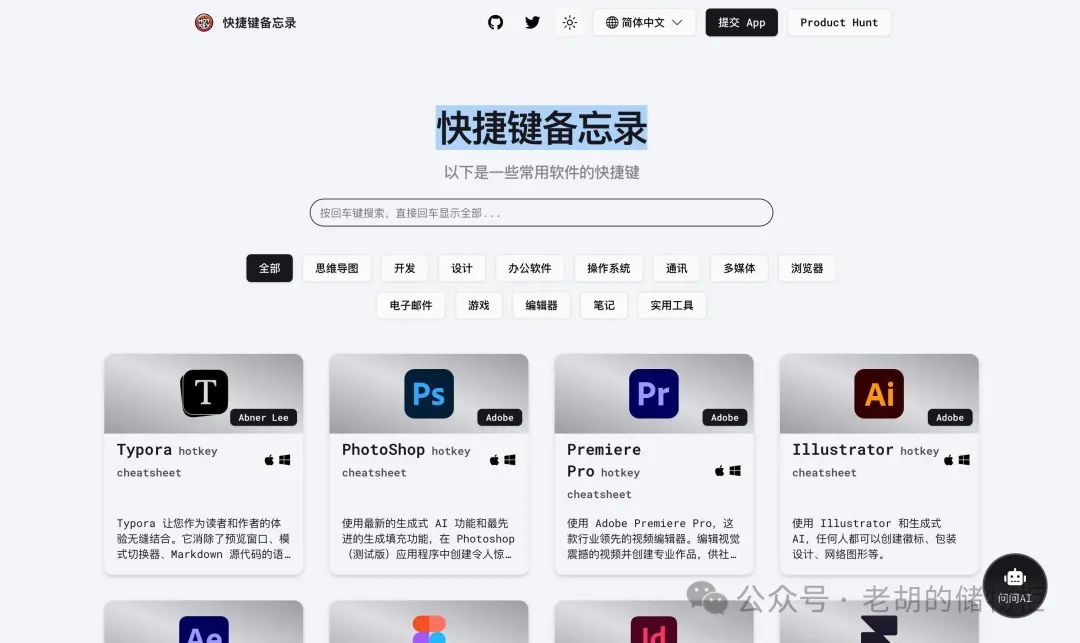Click the 提交 App button
Viewport: 1080px width, 643px height.
tap(741, 23)
